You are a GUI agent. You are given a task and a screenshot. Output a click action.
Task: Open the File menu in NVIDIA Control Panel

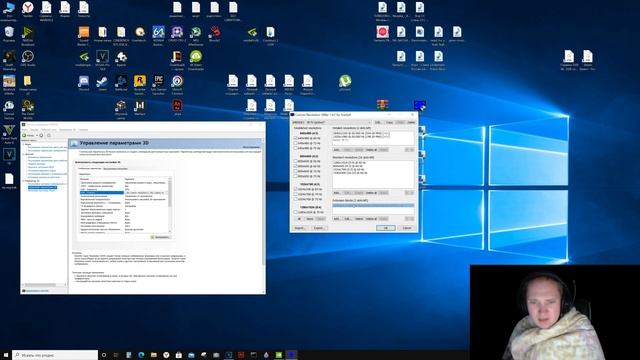[x=25, y=130]
